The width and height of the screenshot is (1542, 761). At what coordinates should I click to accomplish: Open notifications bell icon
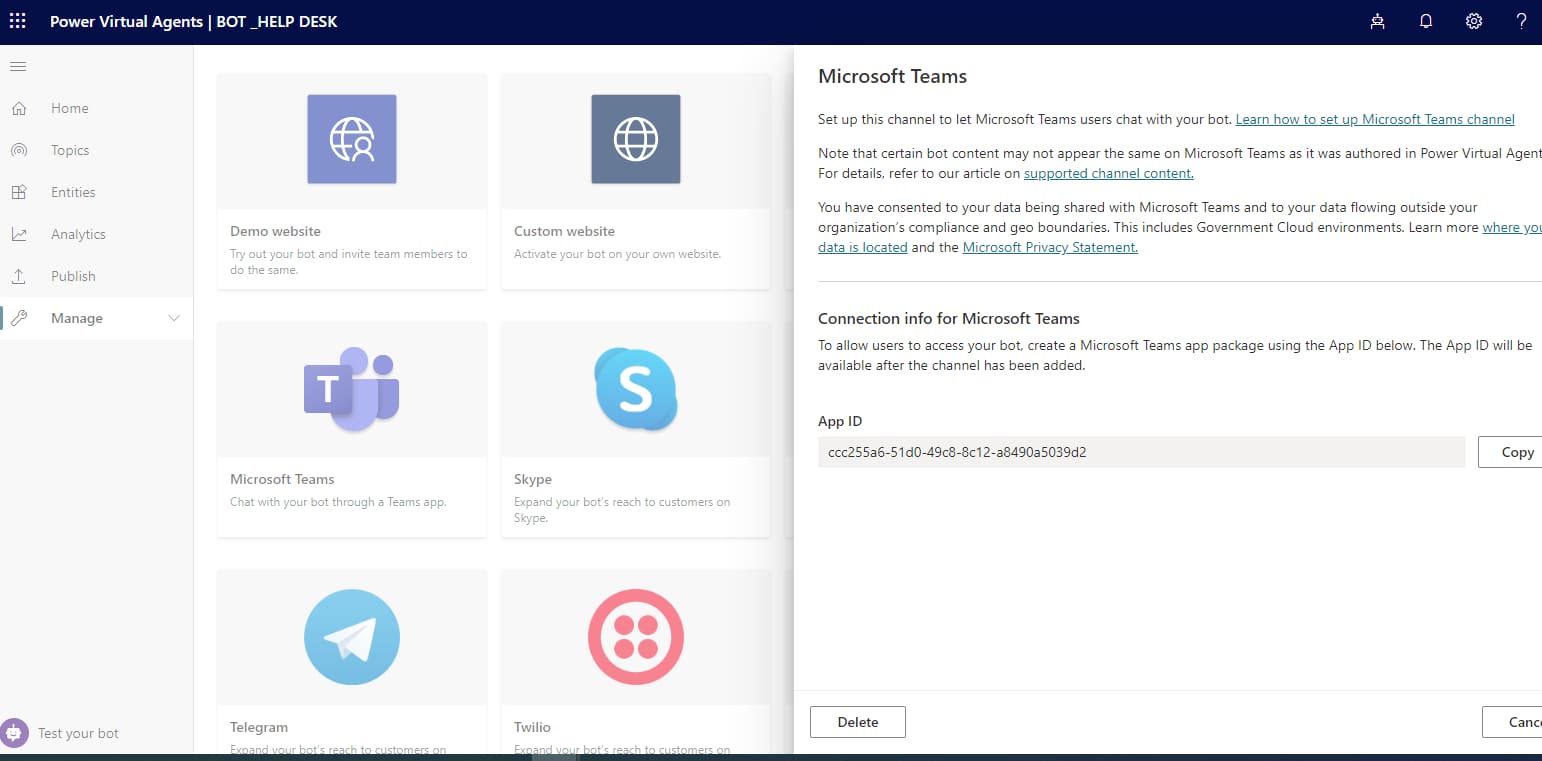tap(1426, 21)
